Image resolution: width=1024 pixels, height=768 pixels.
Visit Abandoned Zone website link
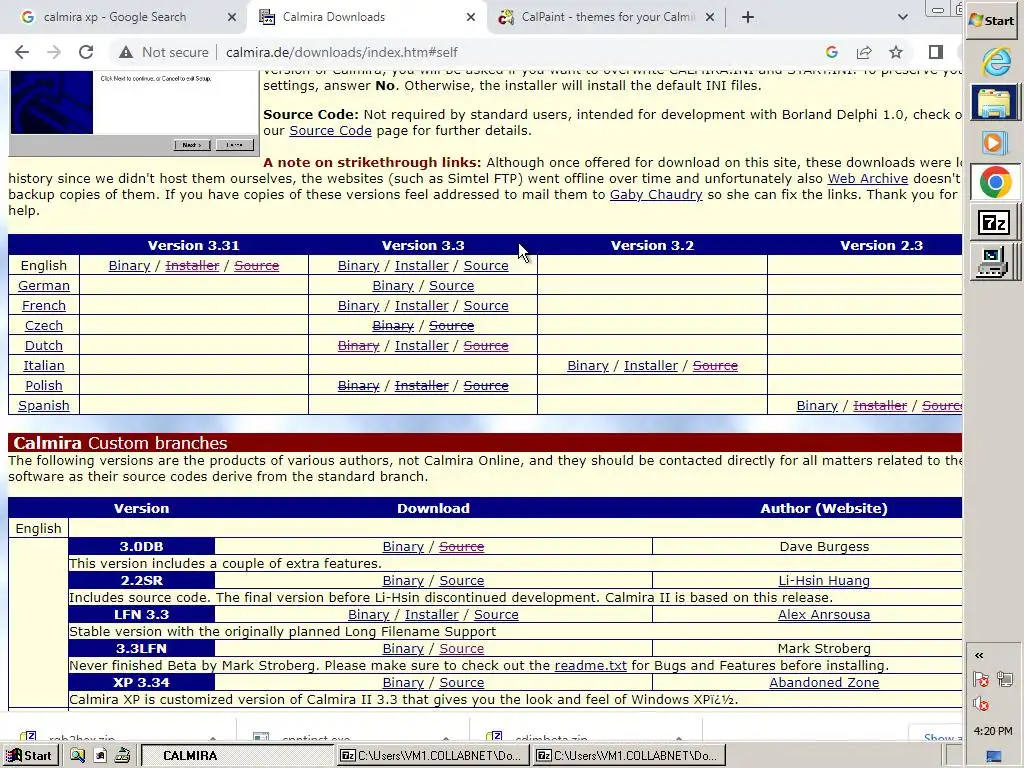click(x=824, y=682)
